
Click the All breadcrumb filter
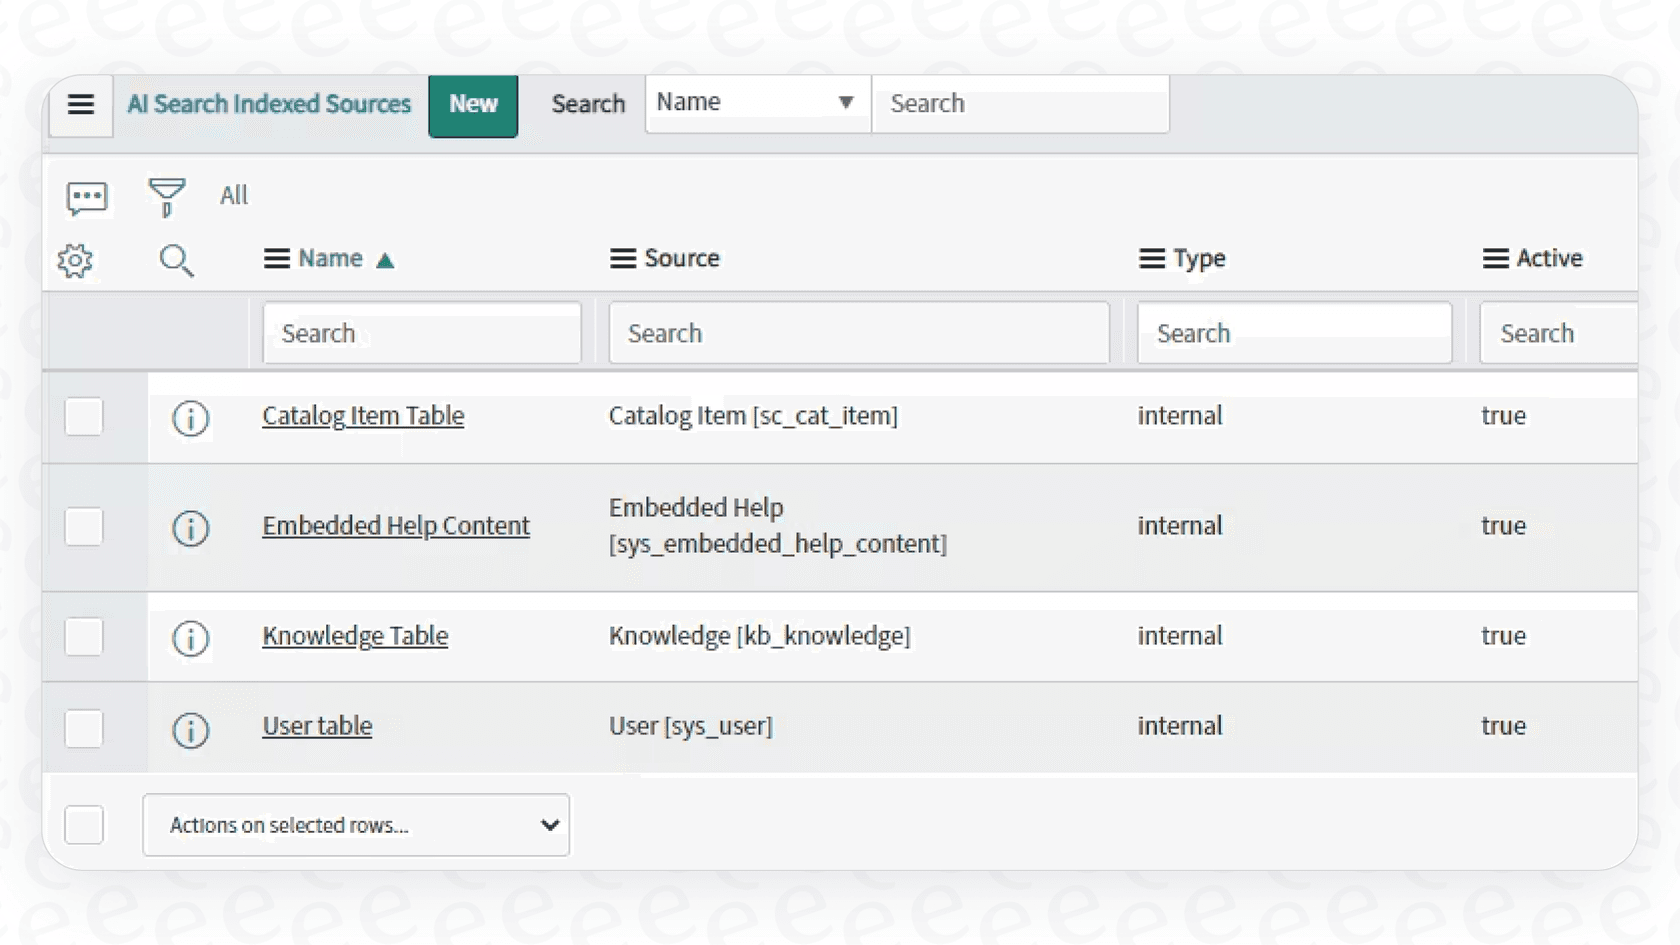[233, 195]
